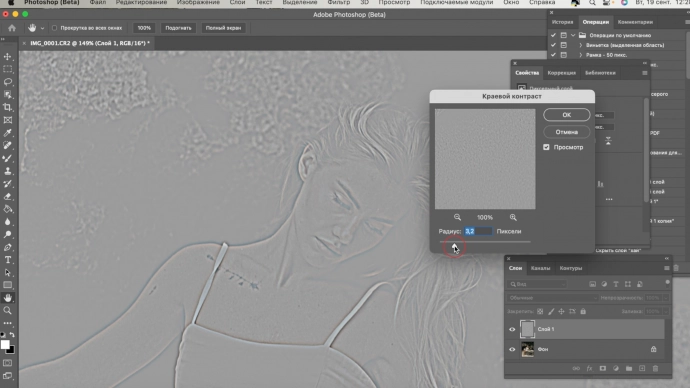
Task: Select the Dodge tool
Action: tap(7, 234)
